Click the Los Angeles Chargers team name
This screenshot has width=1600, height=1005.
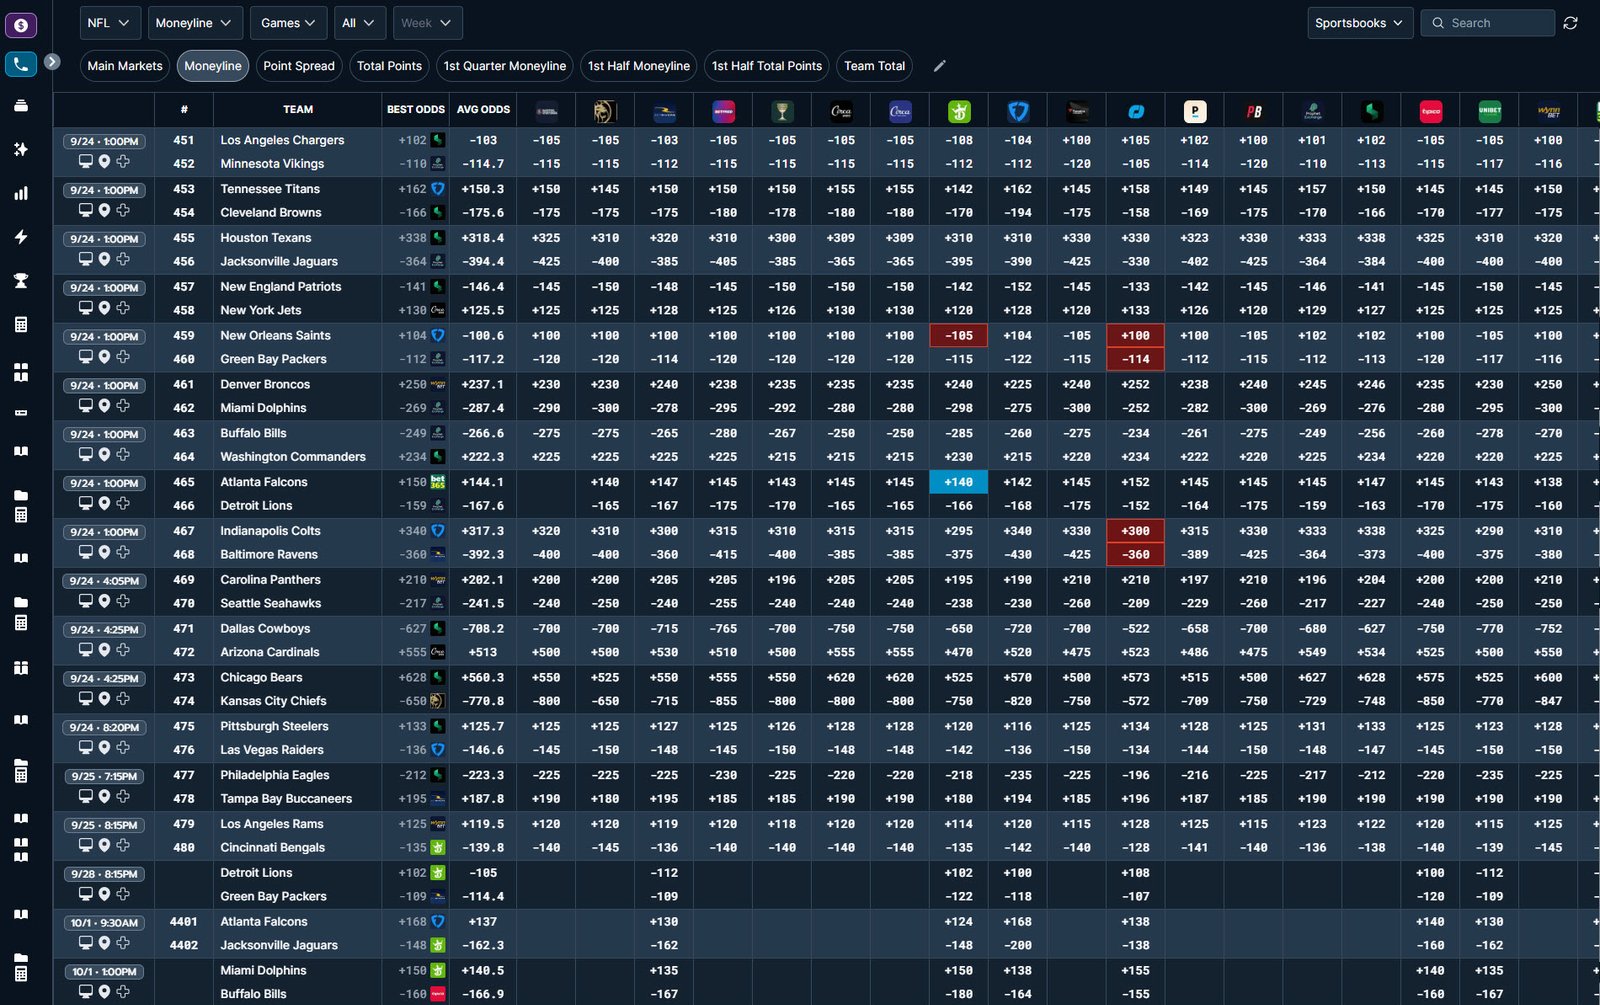click(x=282, y=141)
